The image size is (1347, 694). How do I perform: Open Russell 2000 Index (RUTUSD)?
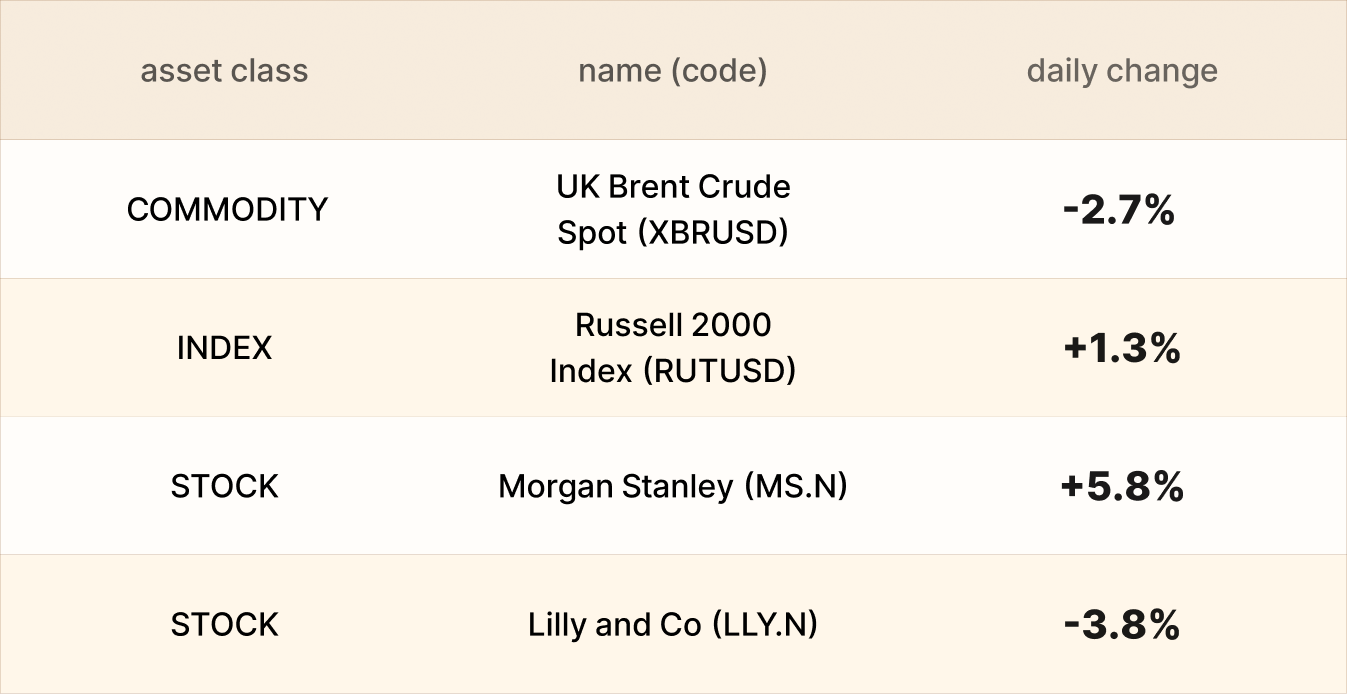pos(673,347)
